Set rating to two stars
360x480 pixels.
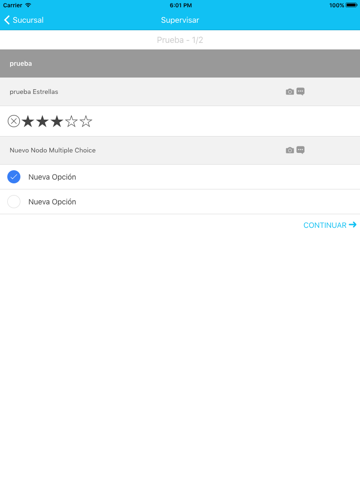(x=42, y=121)
